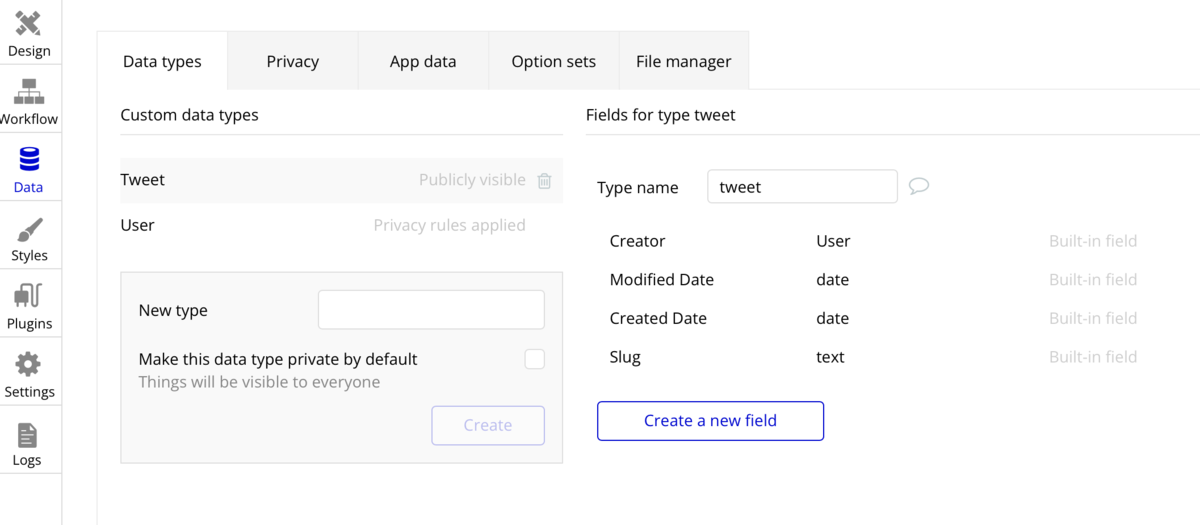Click the New type name input
This screenshot has width=1200, height=525.
431,310
